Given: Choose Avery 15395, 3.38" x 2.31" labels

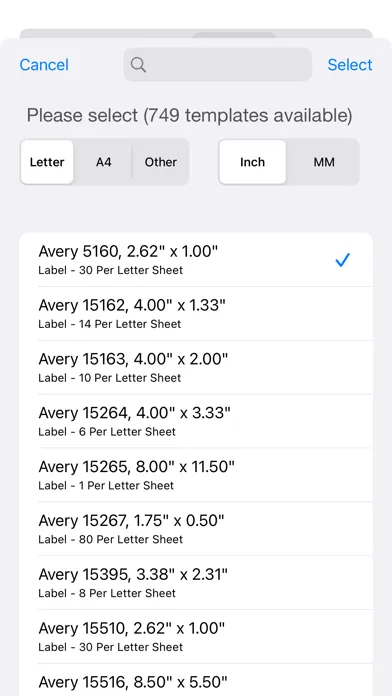Looking at the screenshot, I should (196, 582).
